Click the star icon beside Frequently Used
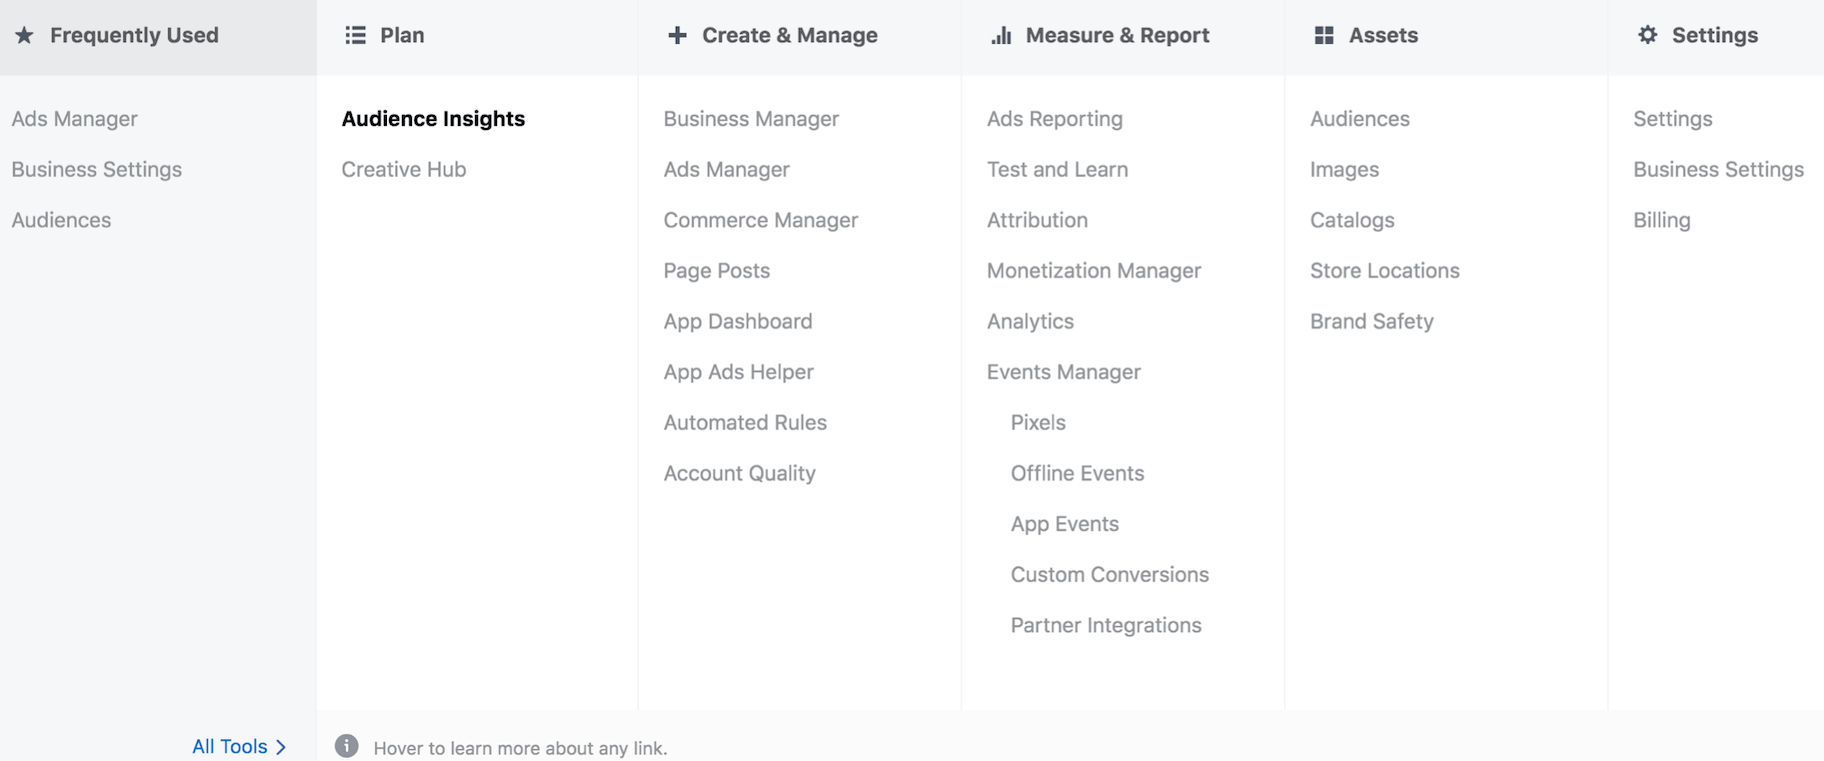1824x761 pixels. pos(25,36)
